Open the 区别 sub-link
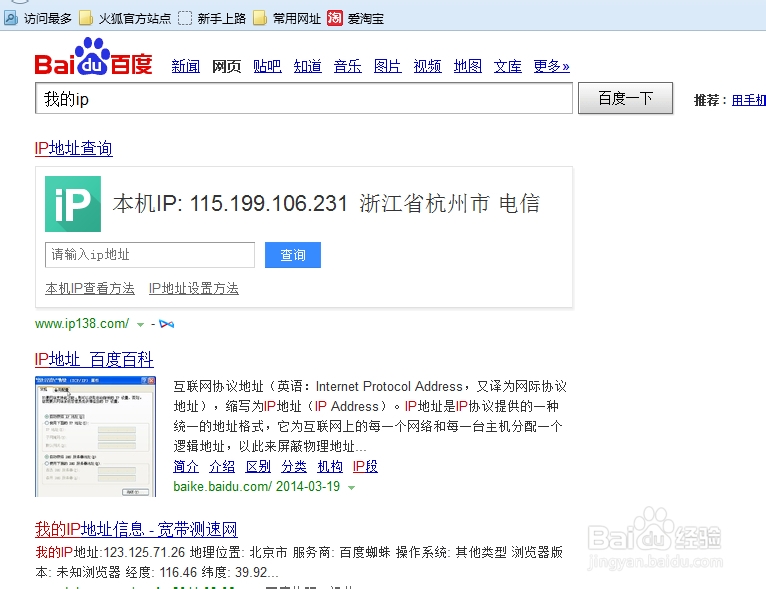Viewport: 766px width, 589px height. [258, 466]
